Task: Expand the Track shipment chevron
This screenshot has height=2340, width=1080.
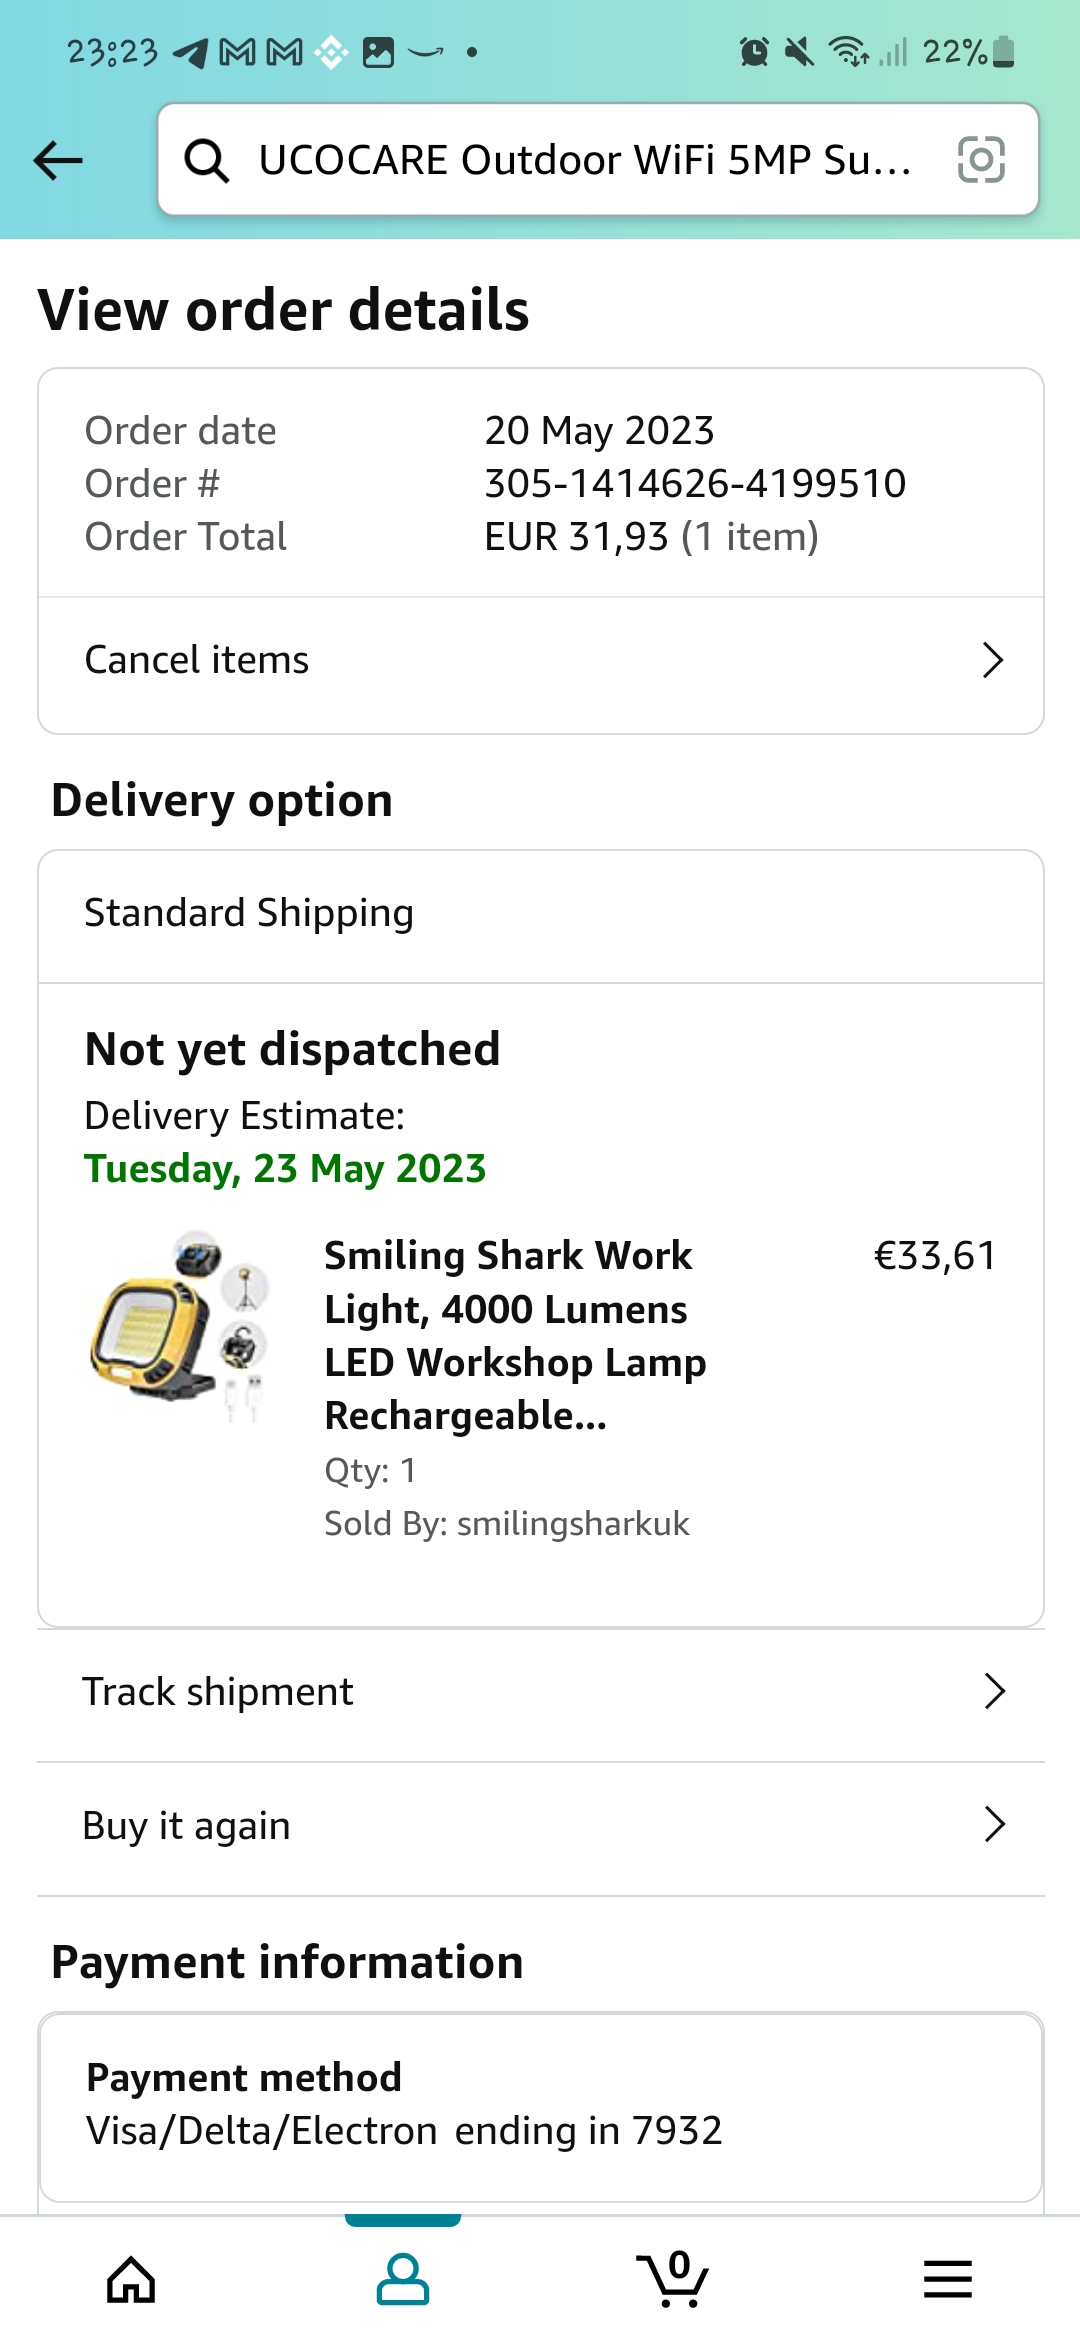Action: [x=993, y=1692]
